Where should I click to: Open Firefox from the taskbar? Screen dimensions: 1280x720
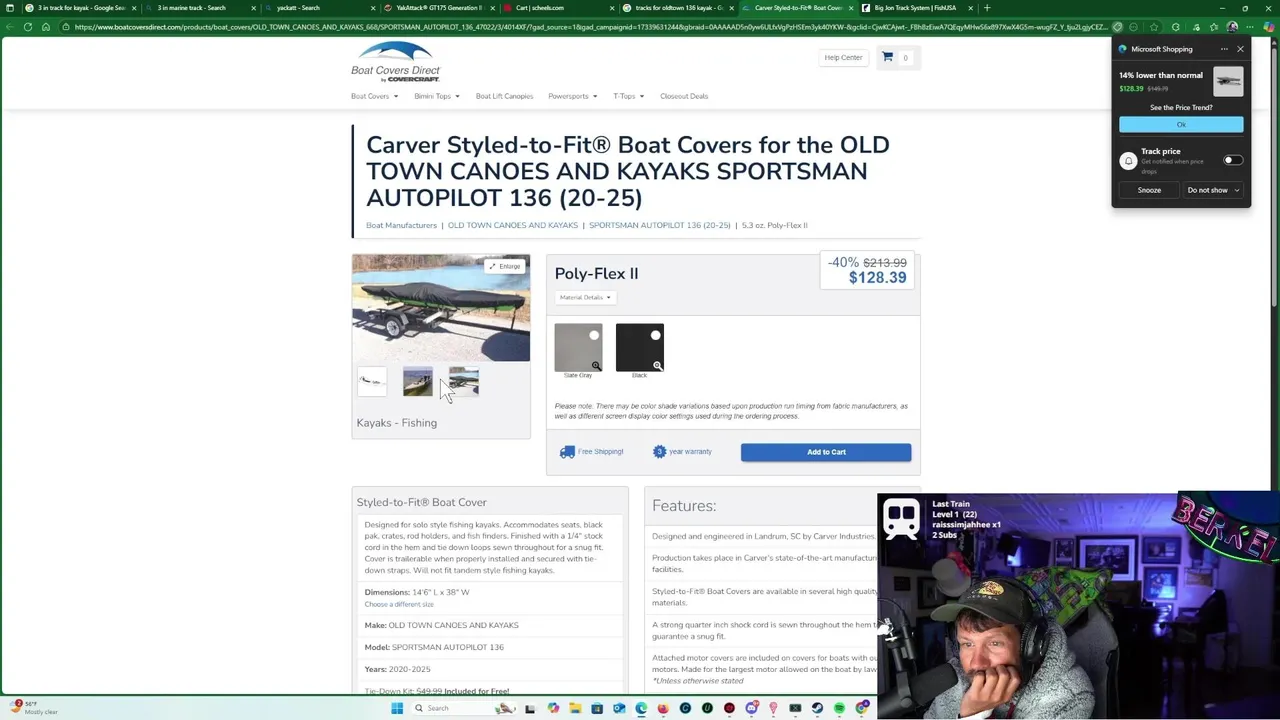tap(663, 708)
